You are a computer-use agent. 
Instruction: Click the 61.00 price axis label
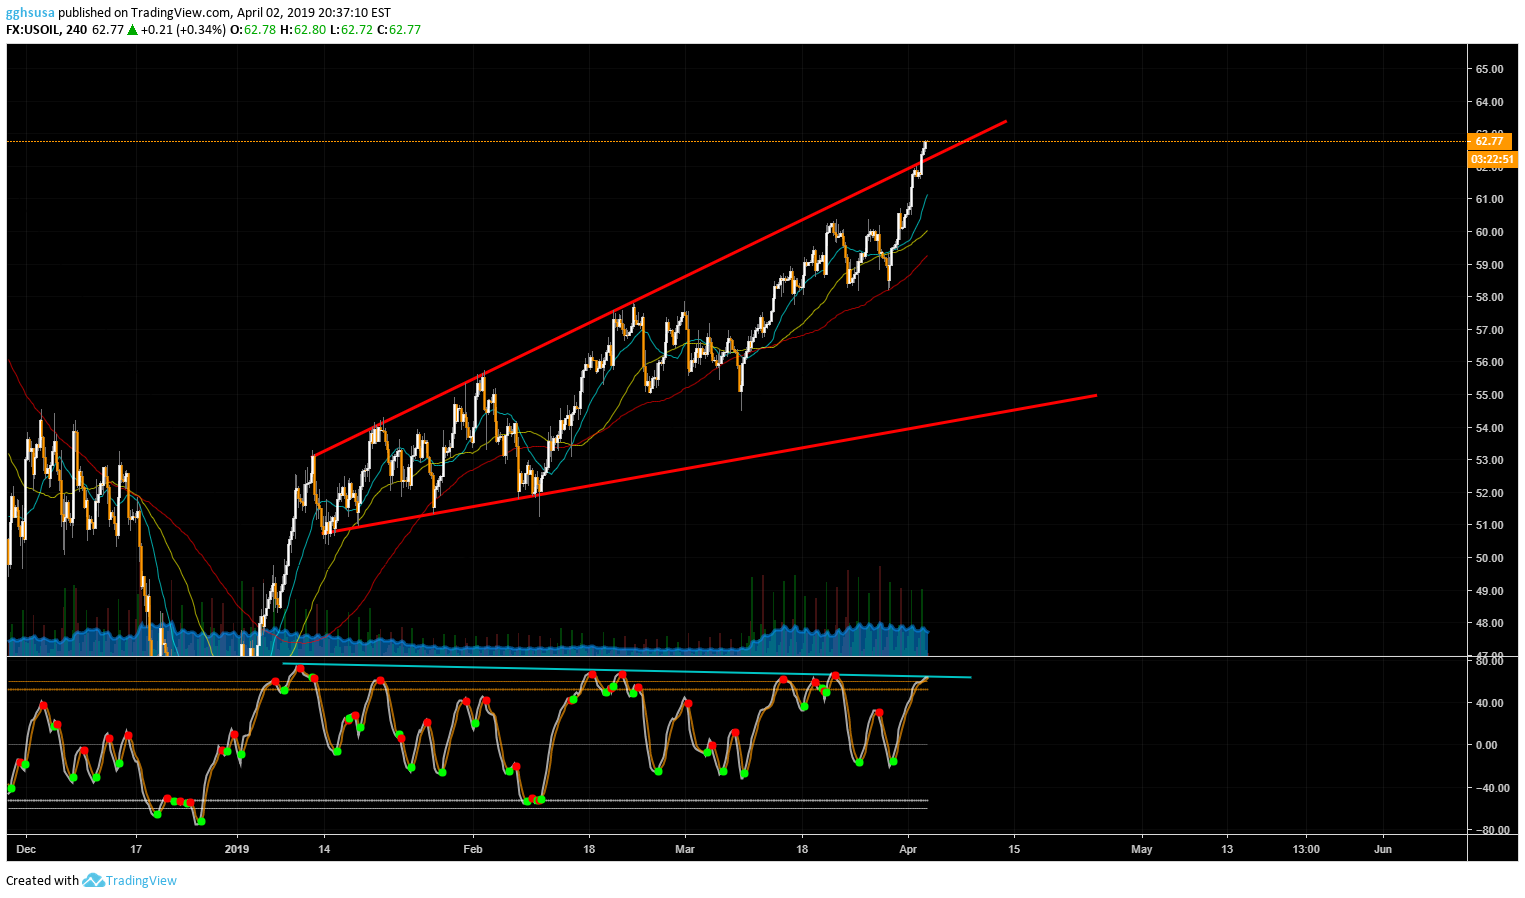click(x=1489, y=199)
